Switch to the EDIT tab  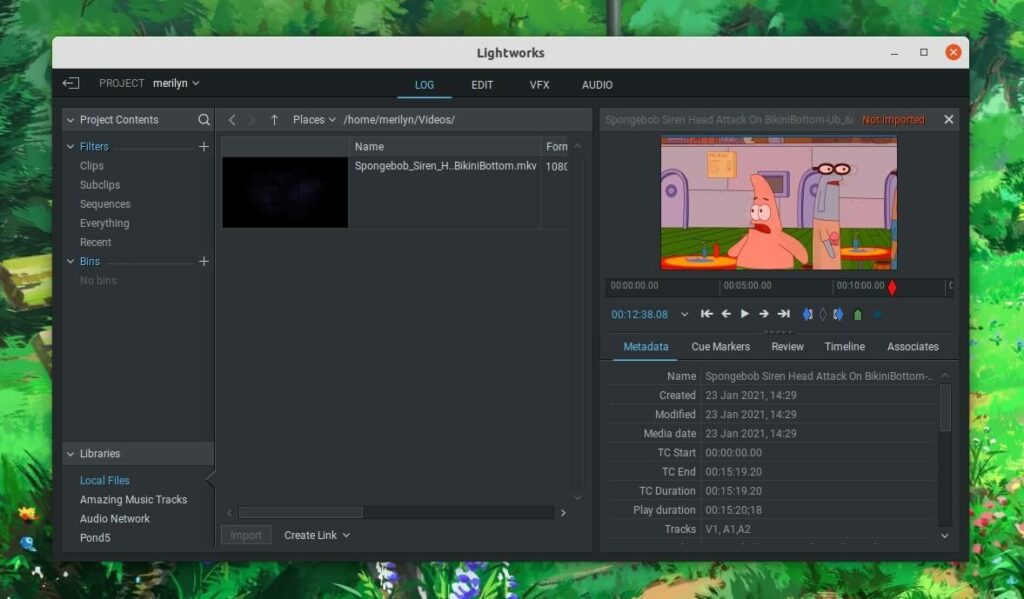pos(482,85)
